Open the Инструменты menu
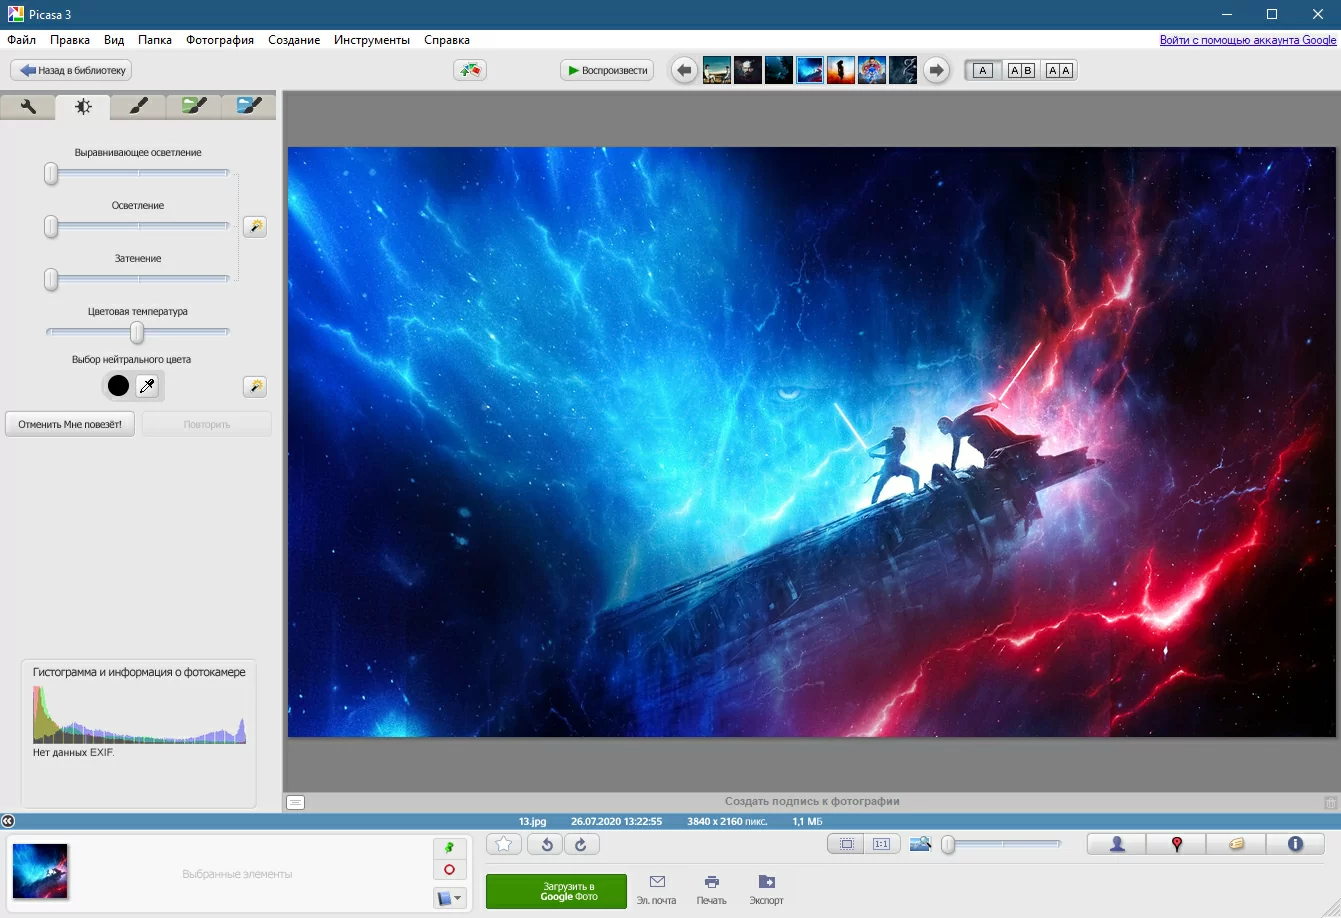The width and height of the screenshot is (1341, 918). coord(372,40)
